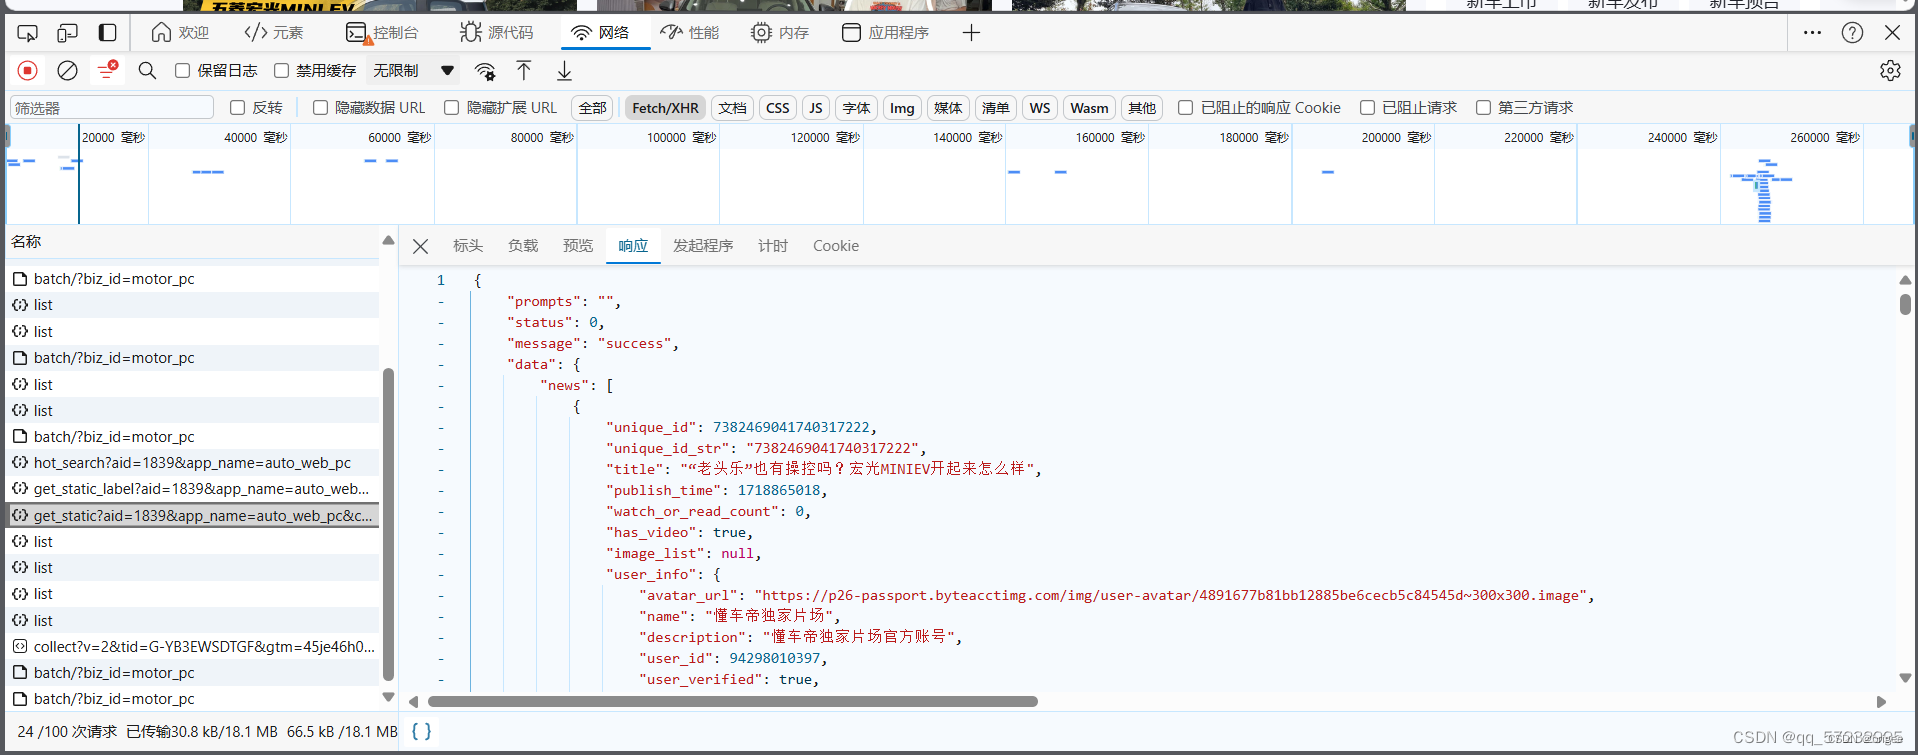Switch to the 元素 elements tab
This screenshot has width=1918, height=755.
(274, 33)
